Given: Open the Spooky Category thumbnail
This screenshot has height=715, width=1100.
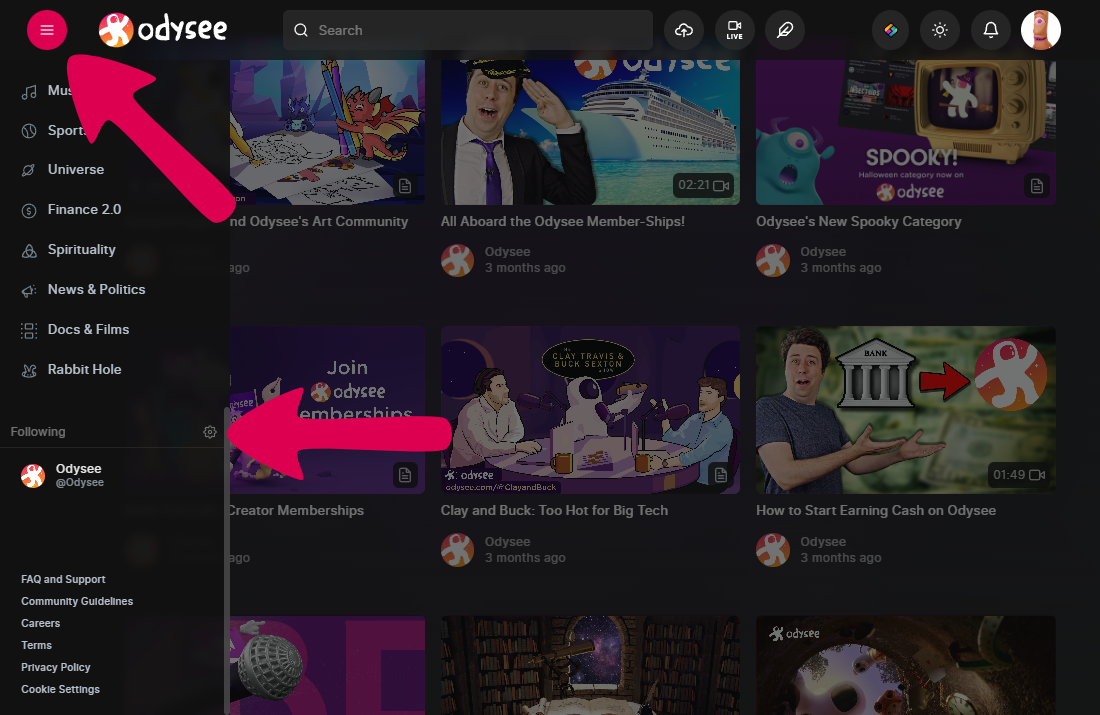Looking at the screenshot, I should [906, 132].
